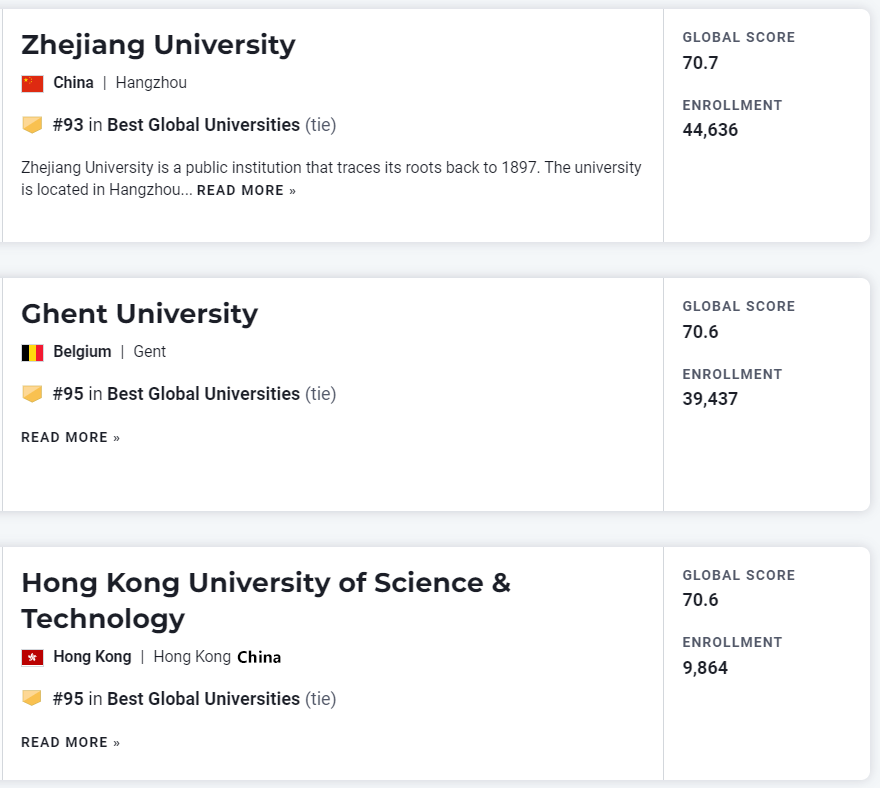This screenshot has width=880, height=788.
Task: Click Best Global Universities link for Hong Kong University
Action: (203, 699)
